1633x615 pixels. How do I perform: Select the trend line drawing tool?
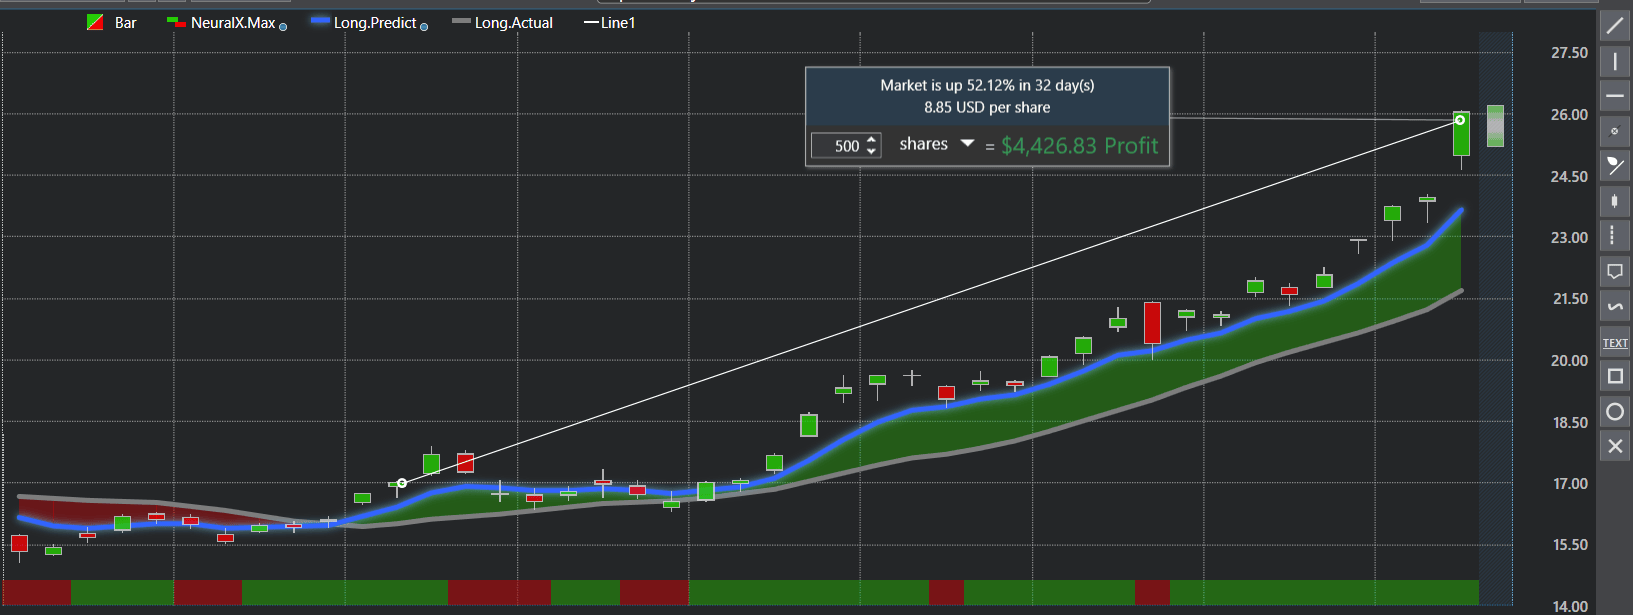tap(1615, 26)
